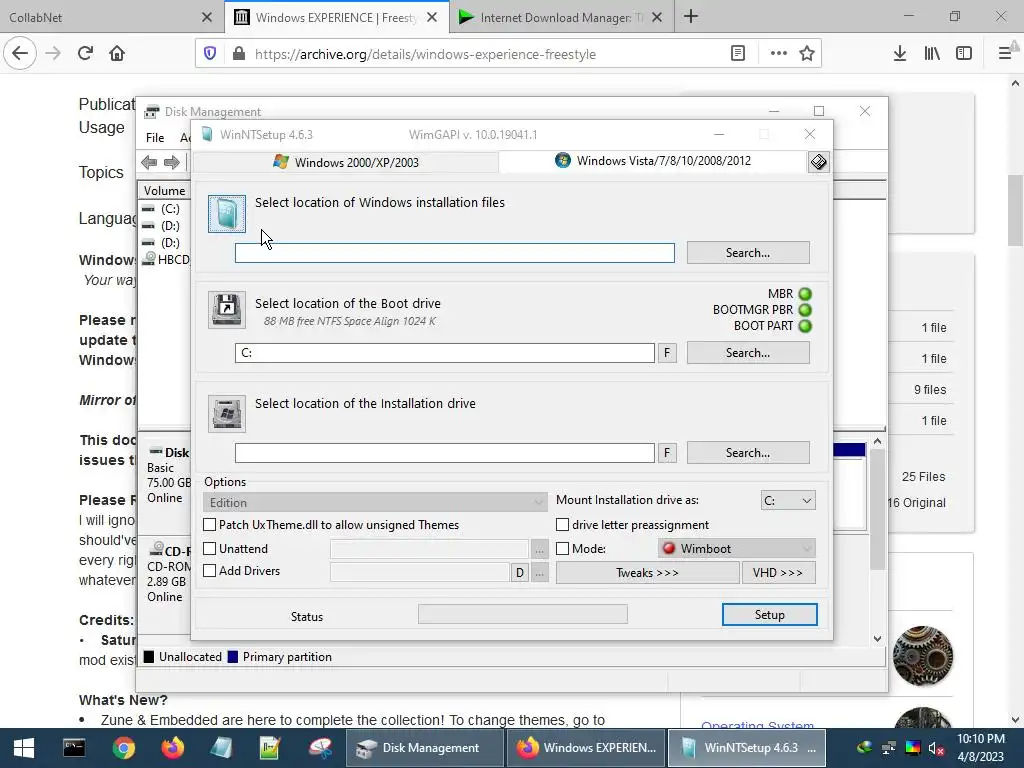The height and width of the screenshot is (768, 1024).
Task: Click F button next to Boot drive field
Action: 667,353
